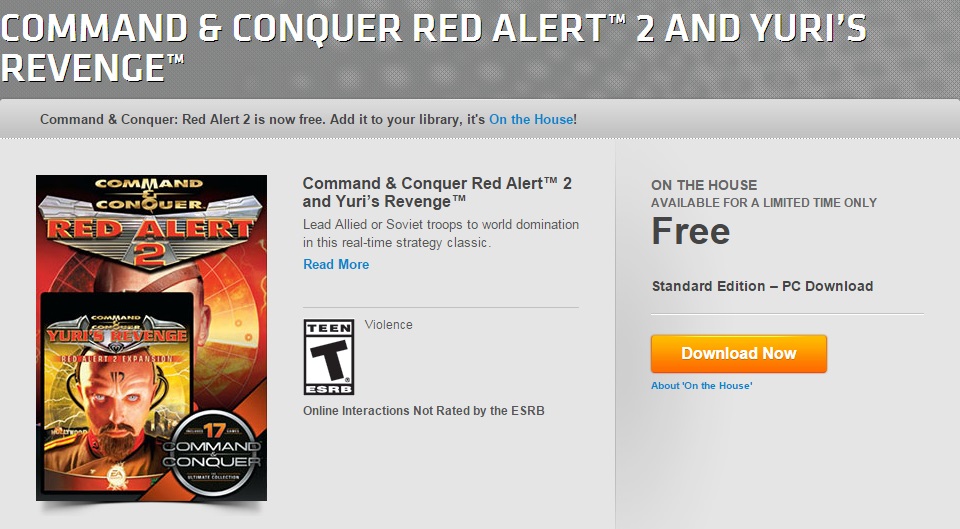Click the 'Red Alert 2 is now free' banner text
The image size is (960, 529).
(263, 119)
